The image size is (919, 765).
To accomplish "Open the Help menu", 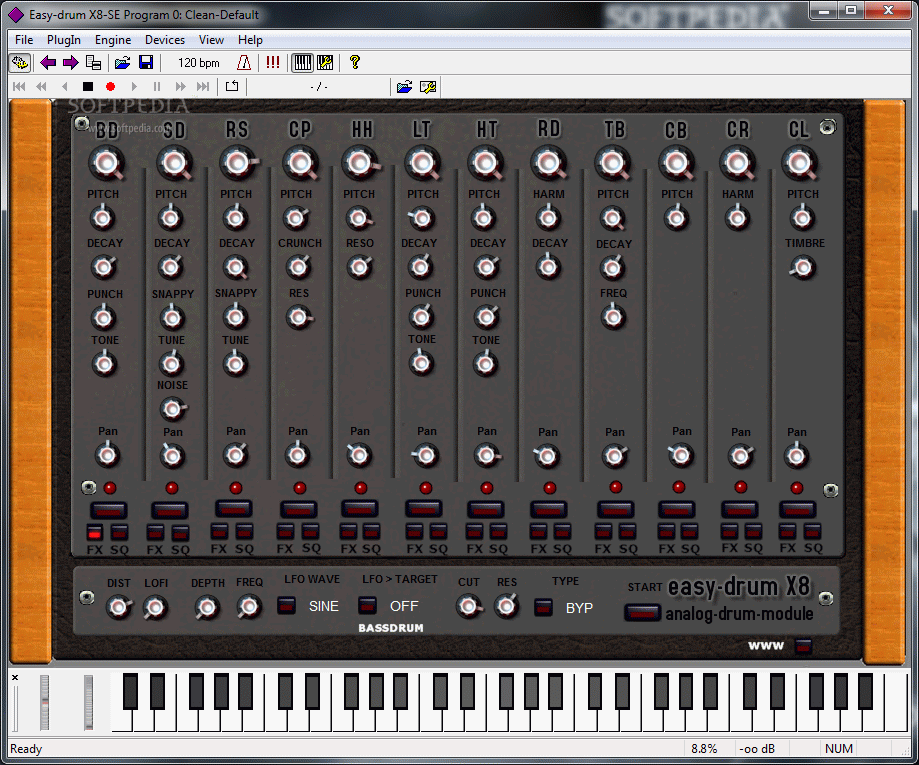I will coord(250,40).
